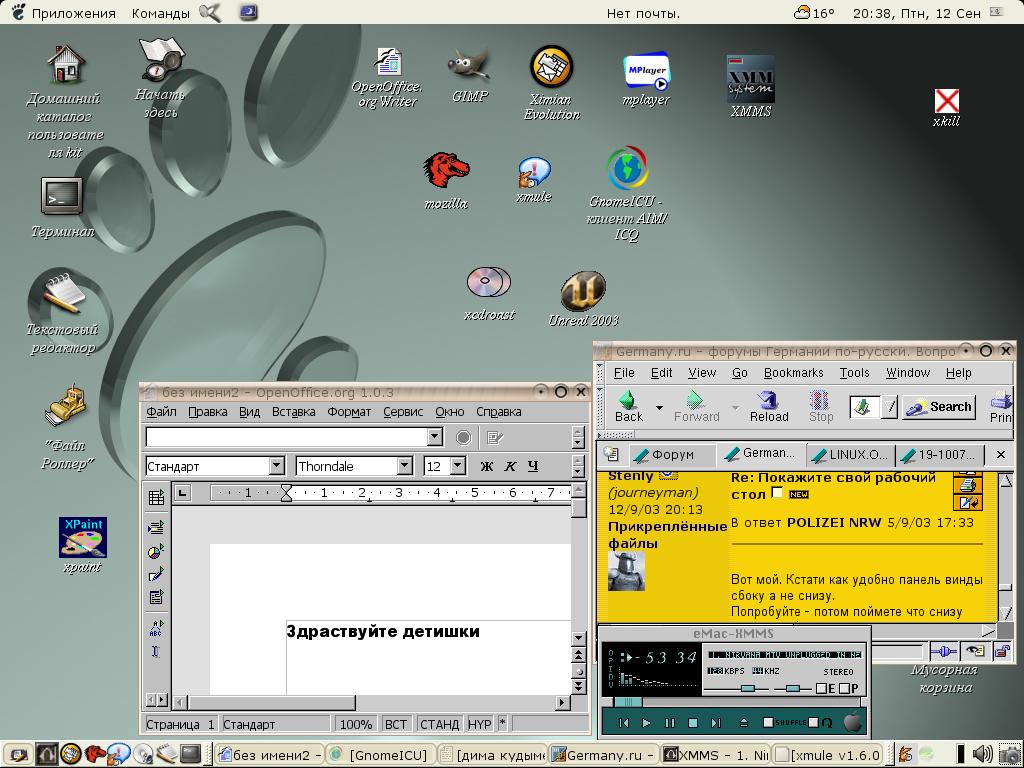Click the XMMS stop button
The width and height of the screenshot is (1024, 768).
pos(693,723)
